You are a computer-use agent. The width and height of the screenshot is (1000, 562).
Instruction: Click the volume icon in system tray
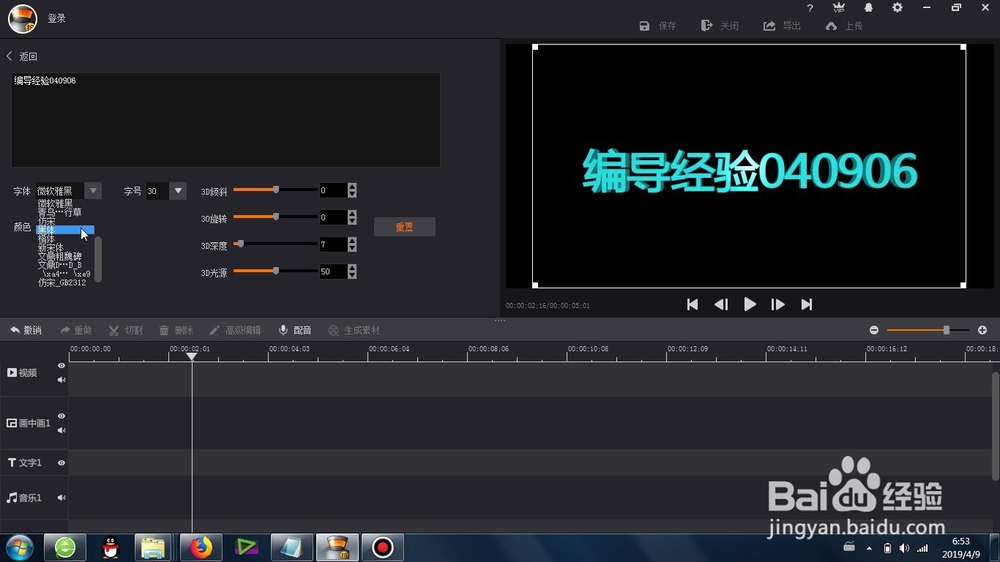pos(904,548)
